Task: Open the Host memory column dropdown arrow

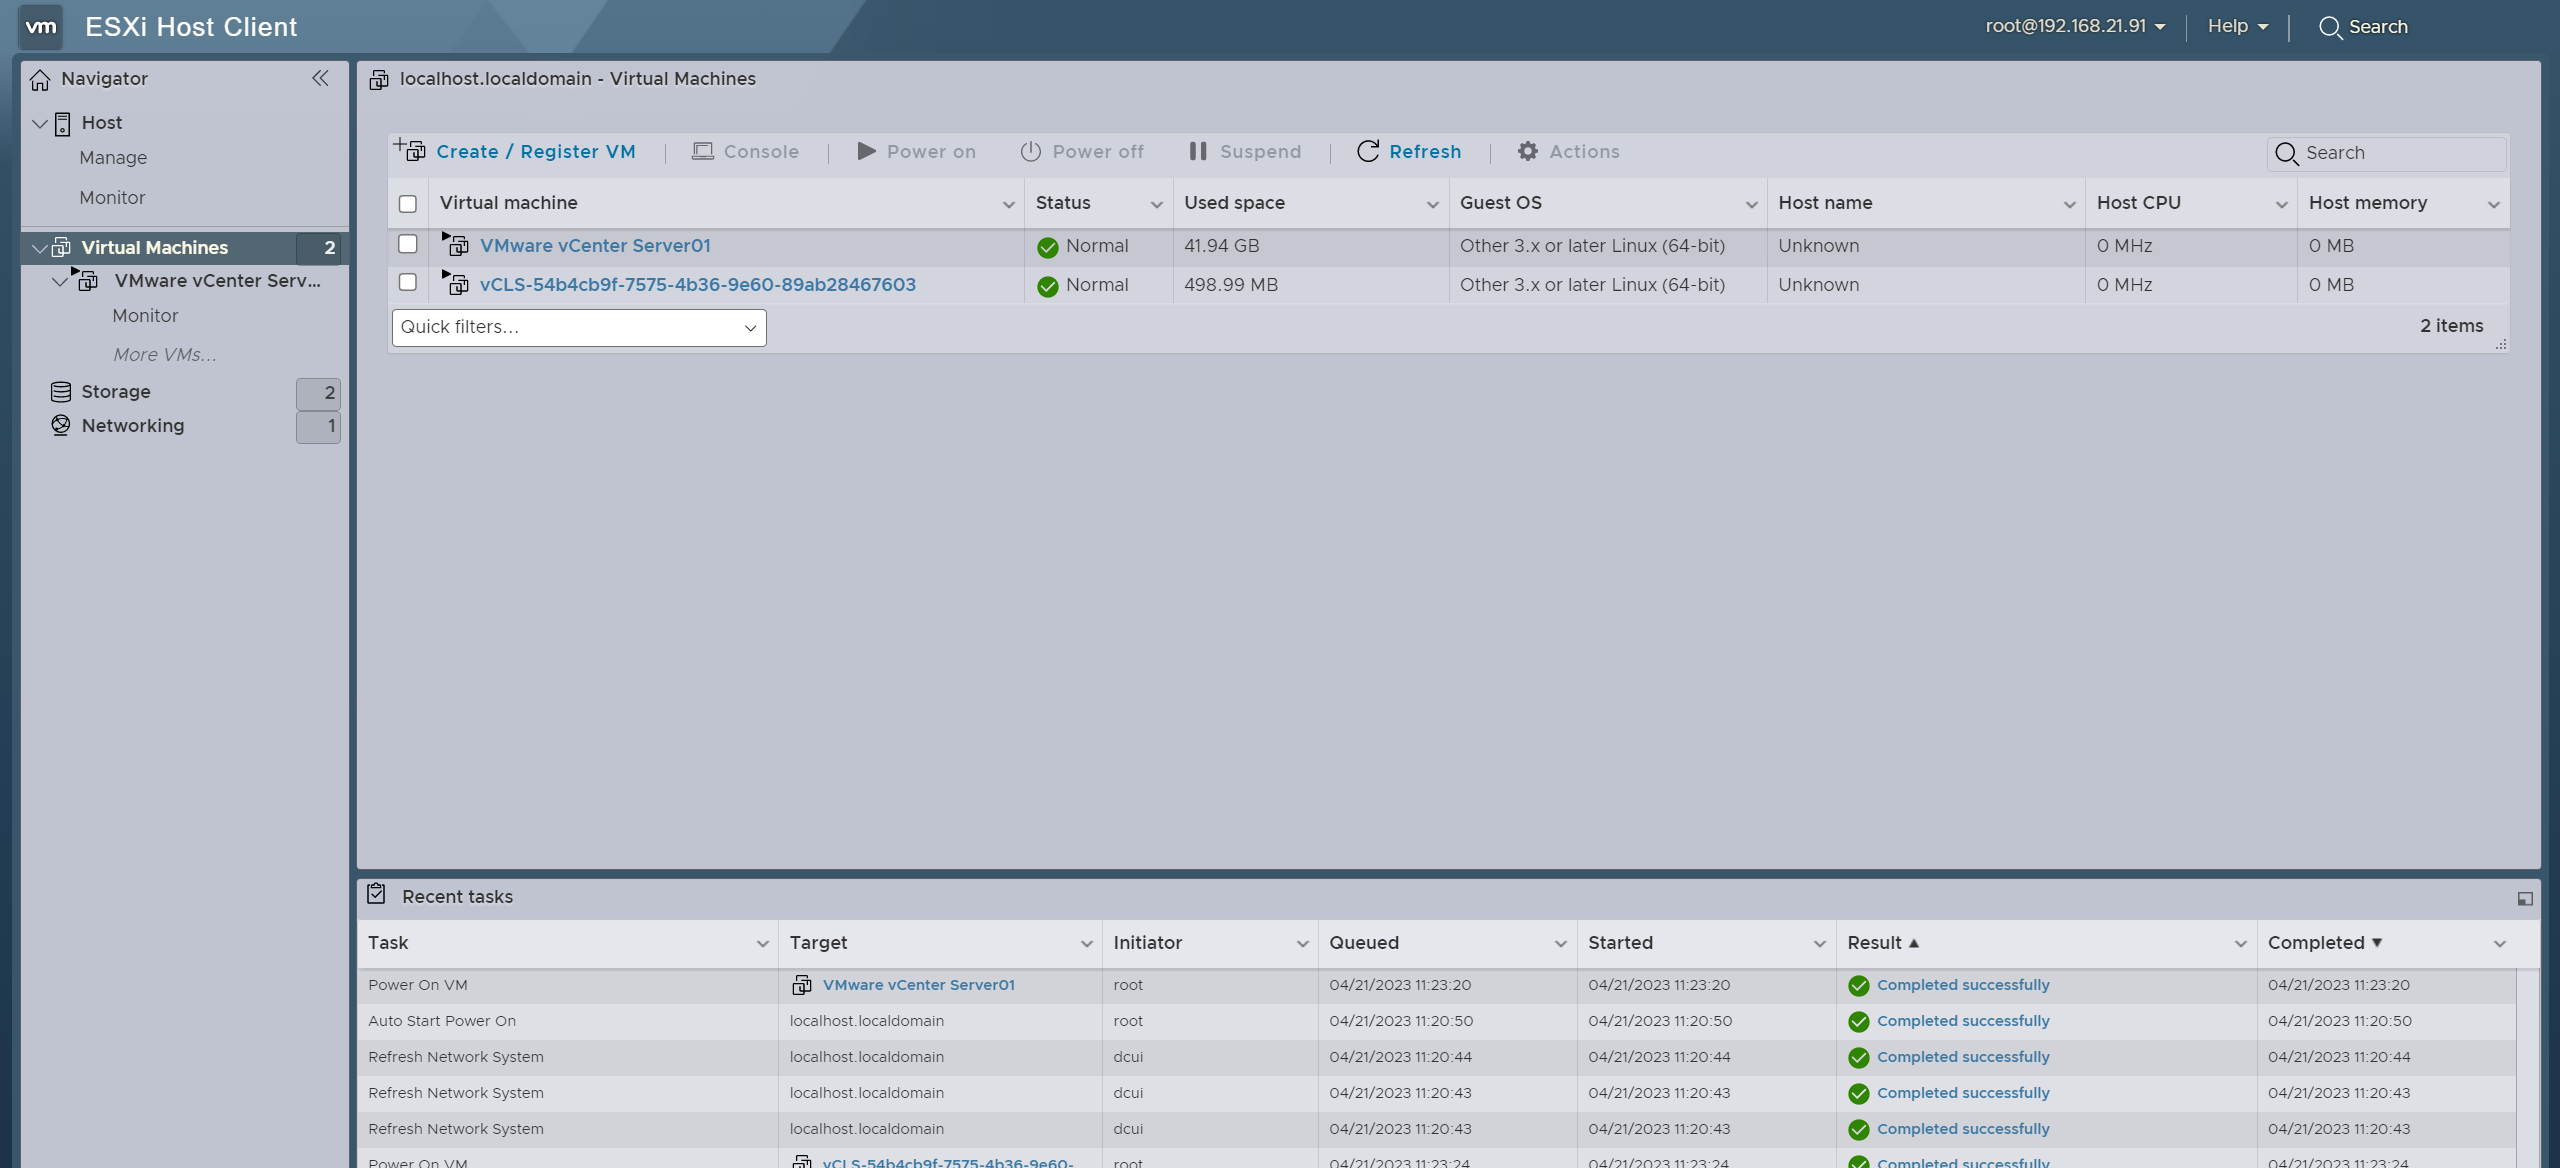Action: [2494, 204]
